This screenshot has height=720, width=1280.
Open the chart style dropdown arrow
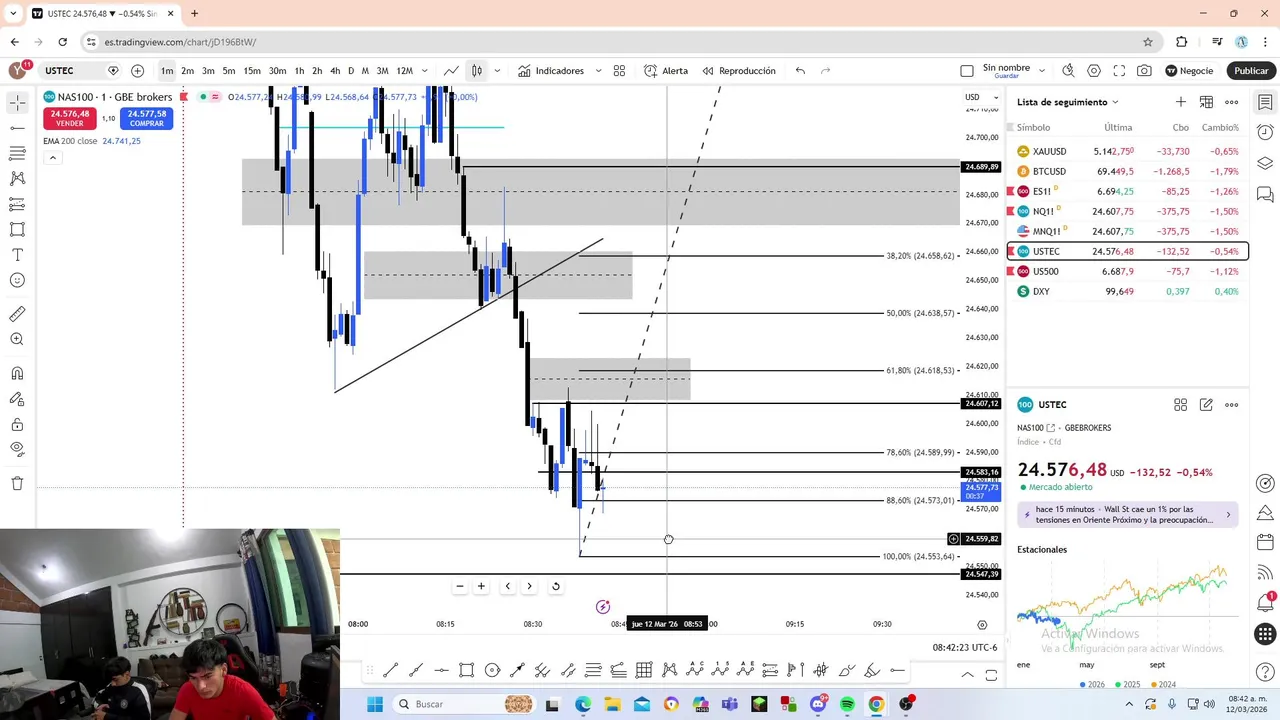coord(497,71)
